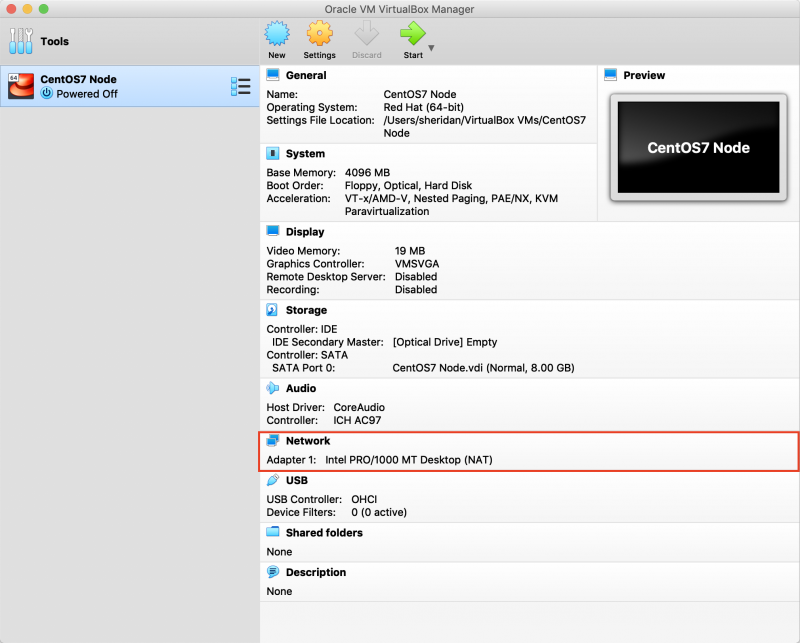Click the 'None' value under Description
The image size is (800, 643).
tap(279, 591)
